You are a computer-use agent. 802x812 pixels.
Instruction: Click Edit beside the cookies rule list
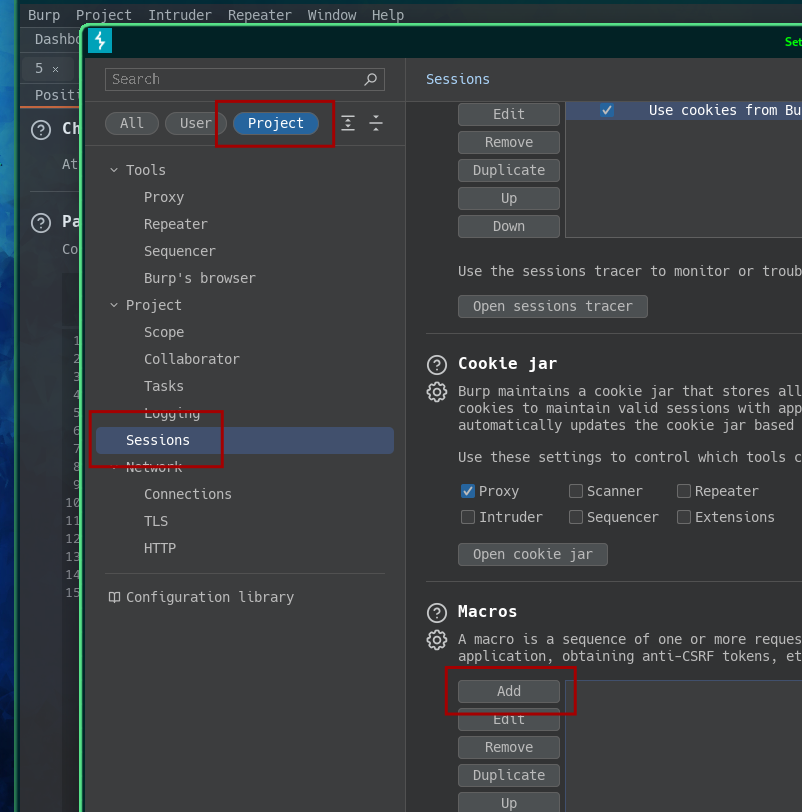click(x=508, y=114)
